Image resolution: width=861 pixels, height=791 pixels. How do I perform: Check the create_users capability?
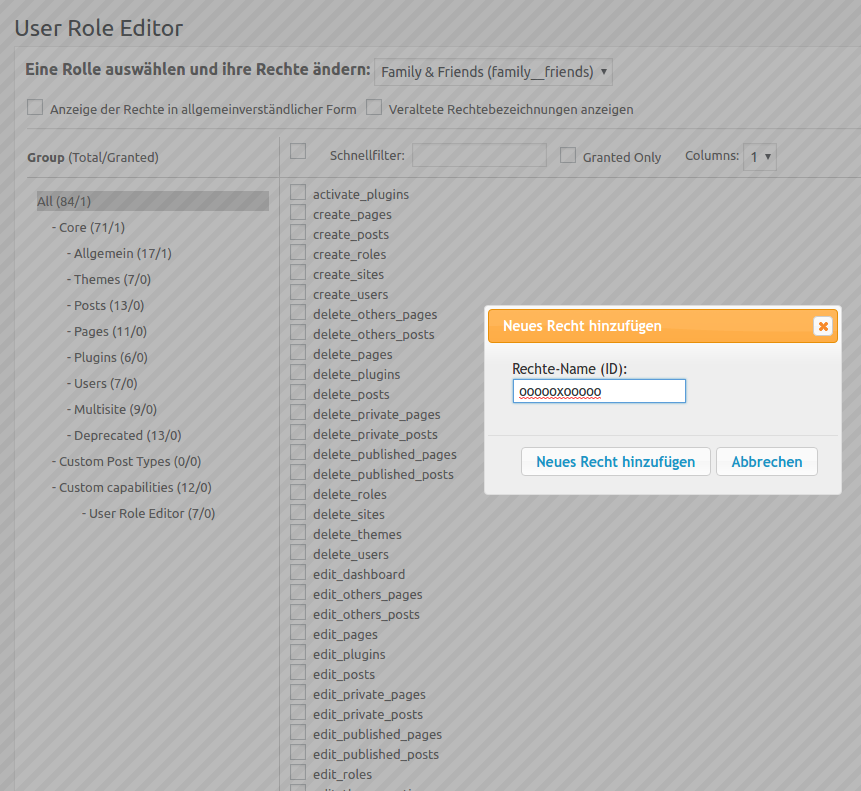(298, 292)
